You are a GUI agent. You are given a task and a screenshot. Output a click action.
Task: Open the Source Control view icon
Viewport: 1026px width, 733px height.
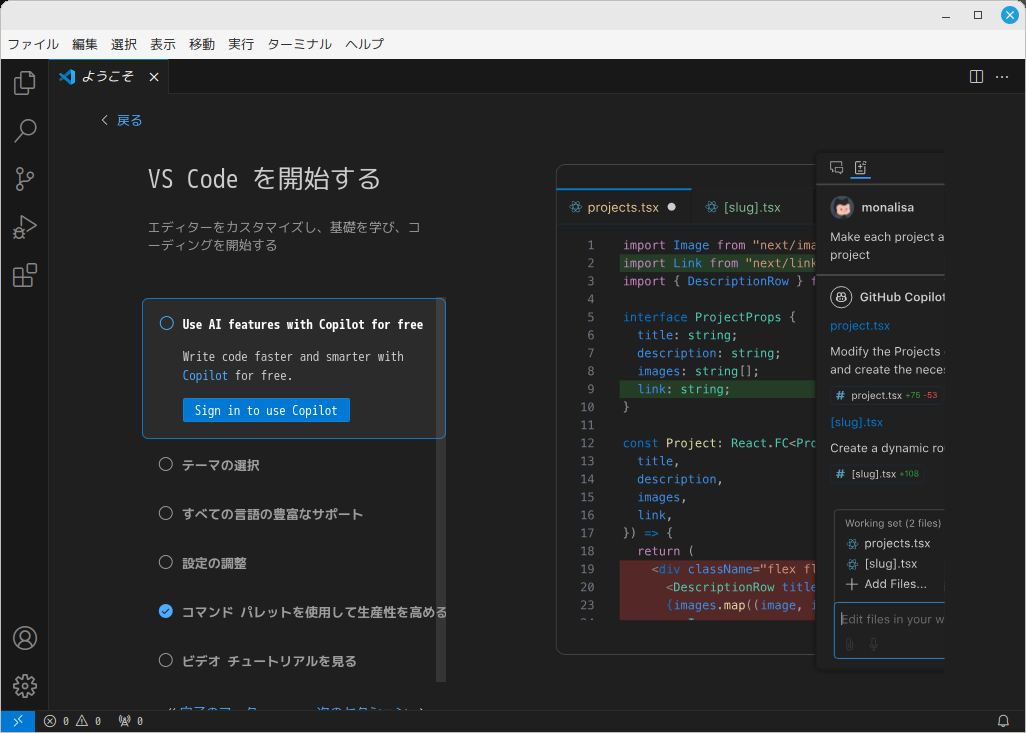[x=25, y=179]
